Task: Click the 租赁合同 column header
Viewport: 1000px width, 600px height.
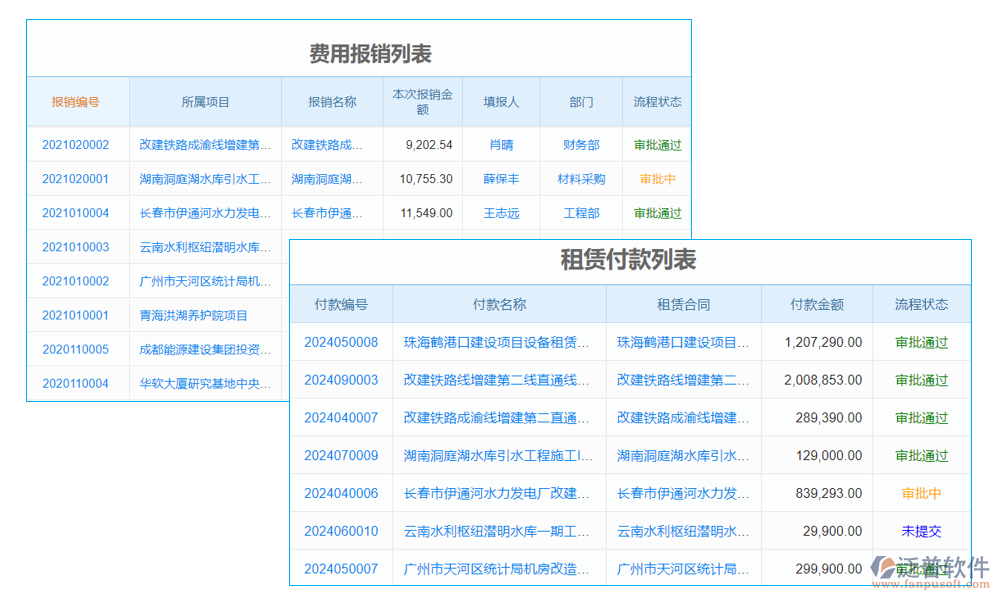Action: point(683,304)
